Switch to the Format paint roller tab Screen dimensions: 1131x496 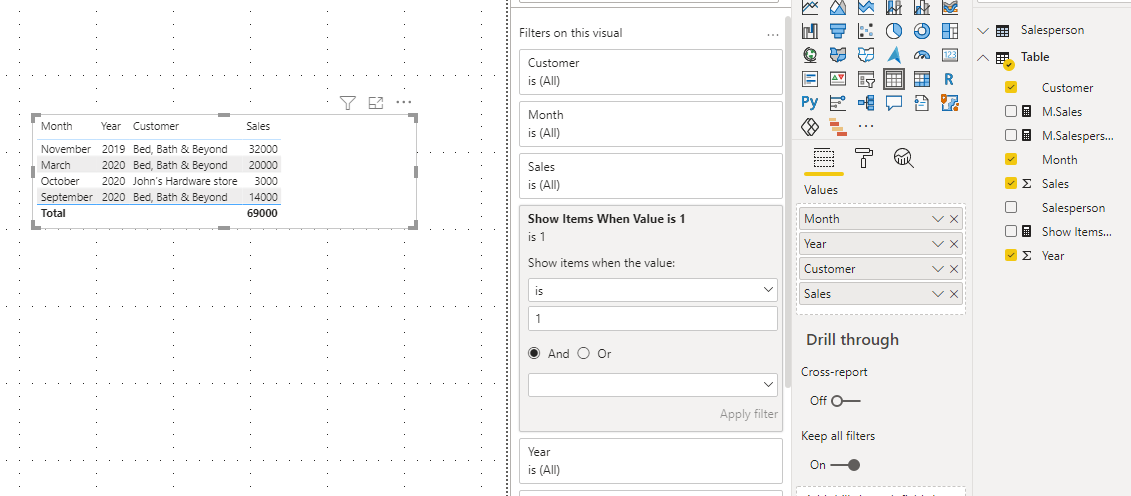pyautogui.click(x=863, y=158)
